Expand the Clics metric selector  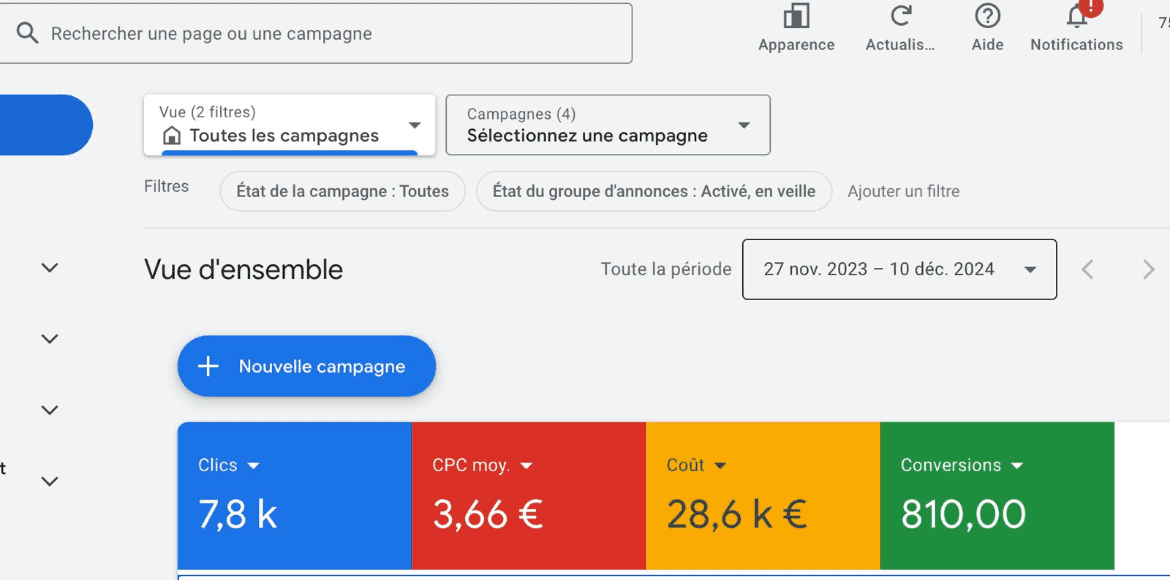point(253,466)
